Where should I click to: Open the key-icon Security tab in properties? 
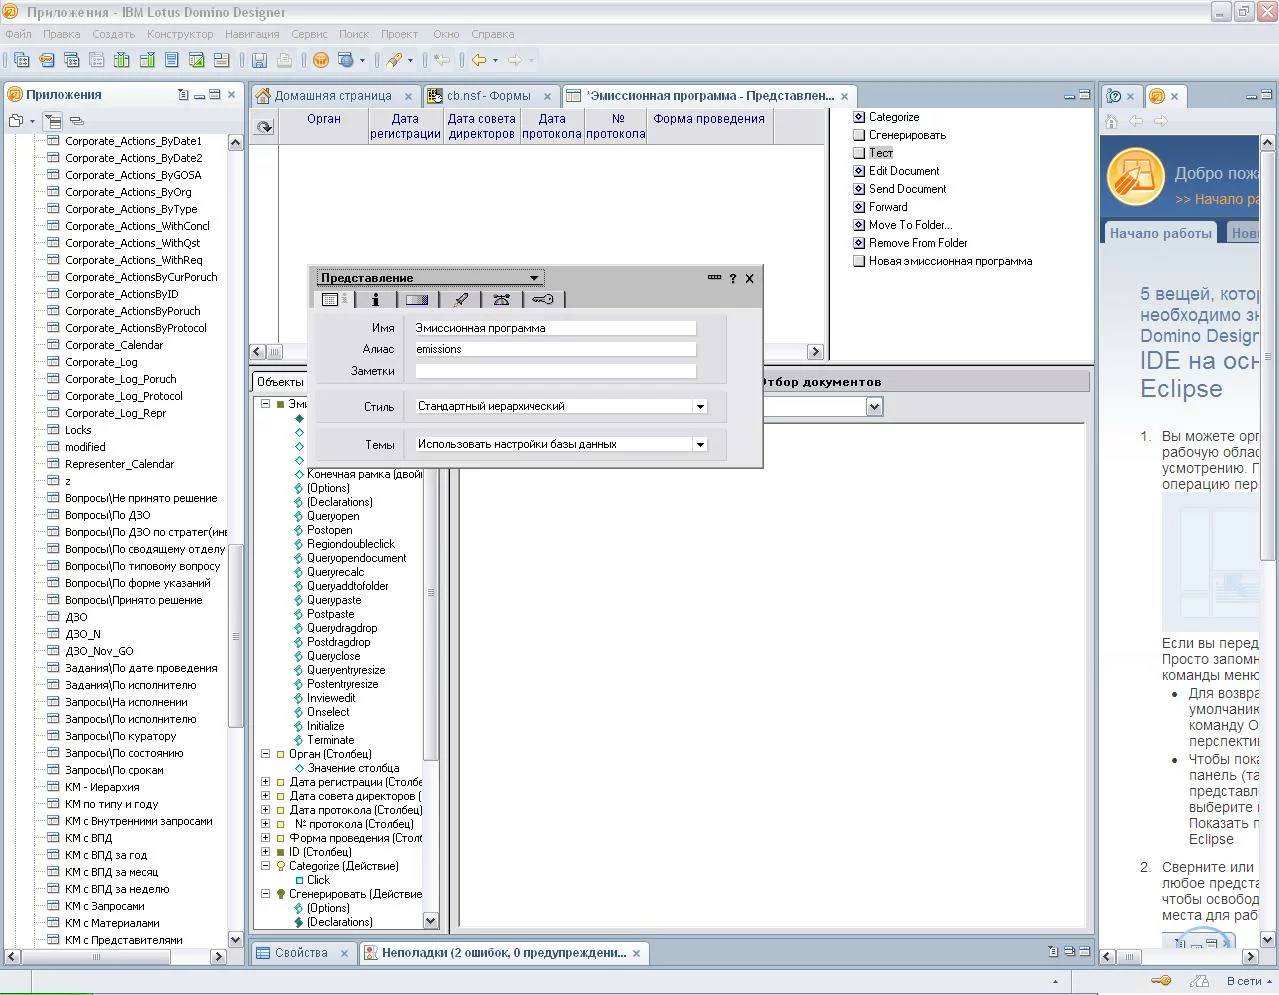(x=543, y=299)
